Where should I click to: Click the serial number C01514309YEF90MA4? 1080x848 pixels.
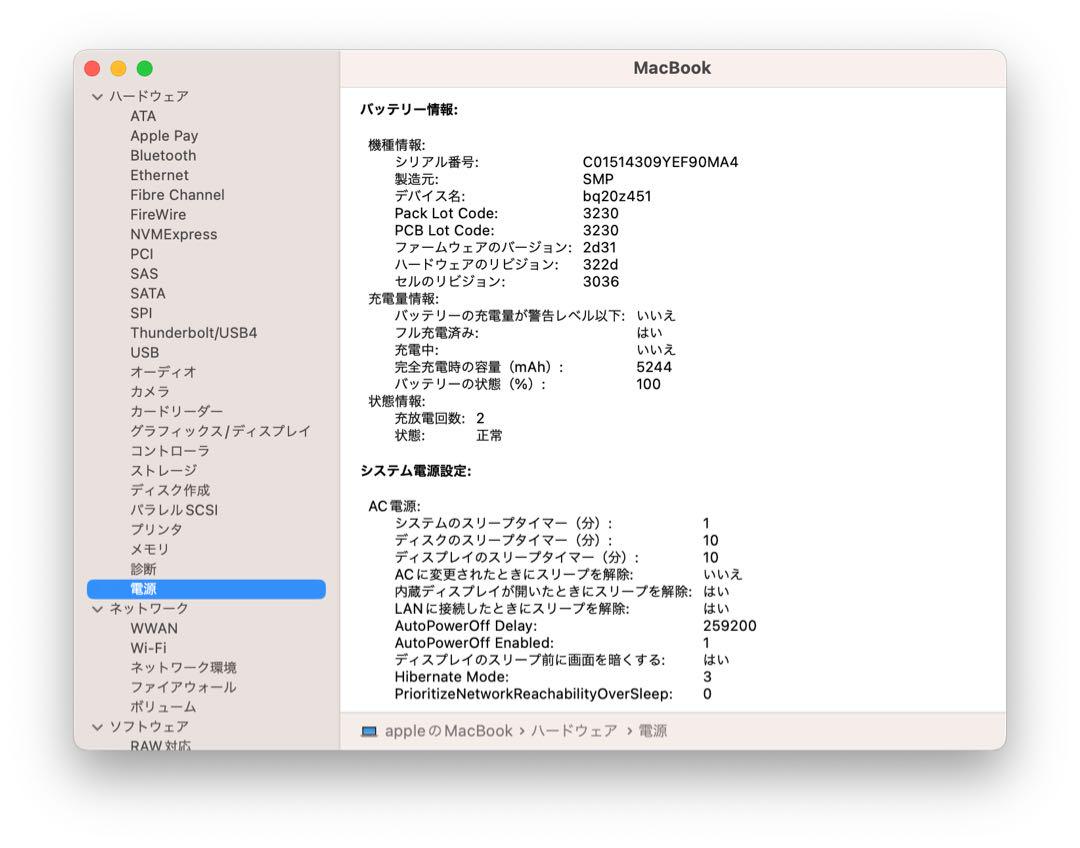660,162
